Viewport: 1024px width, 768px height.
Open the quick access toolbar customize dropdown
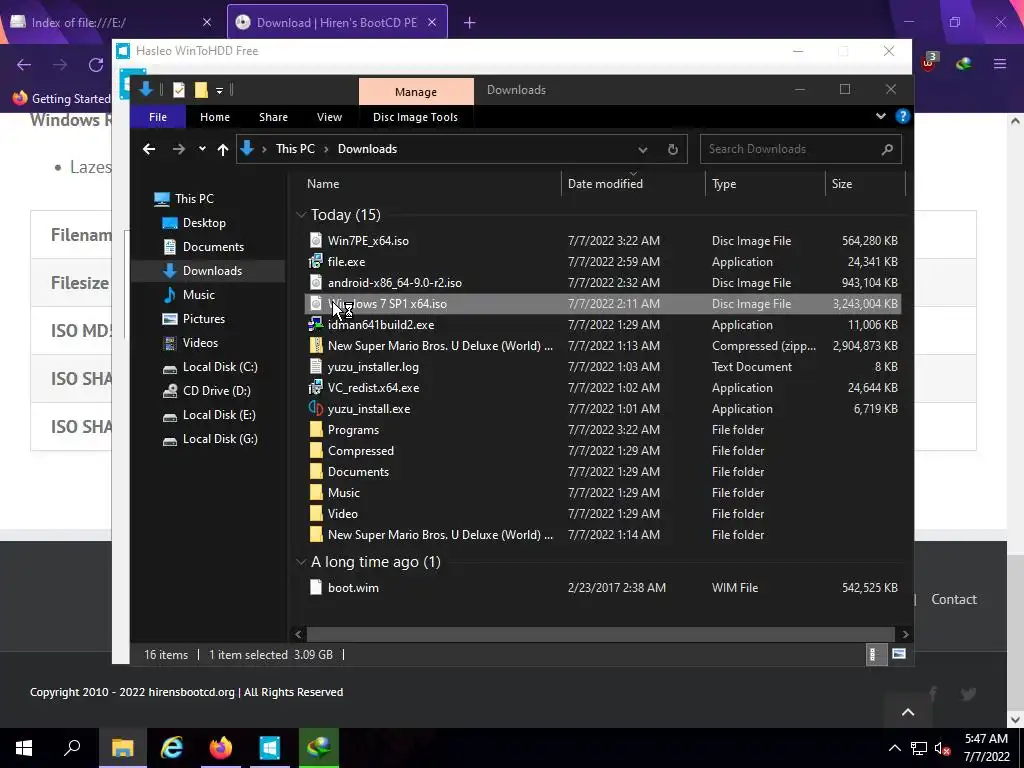tap(219, 90)
